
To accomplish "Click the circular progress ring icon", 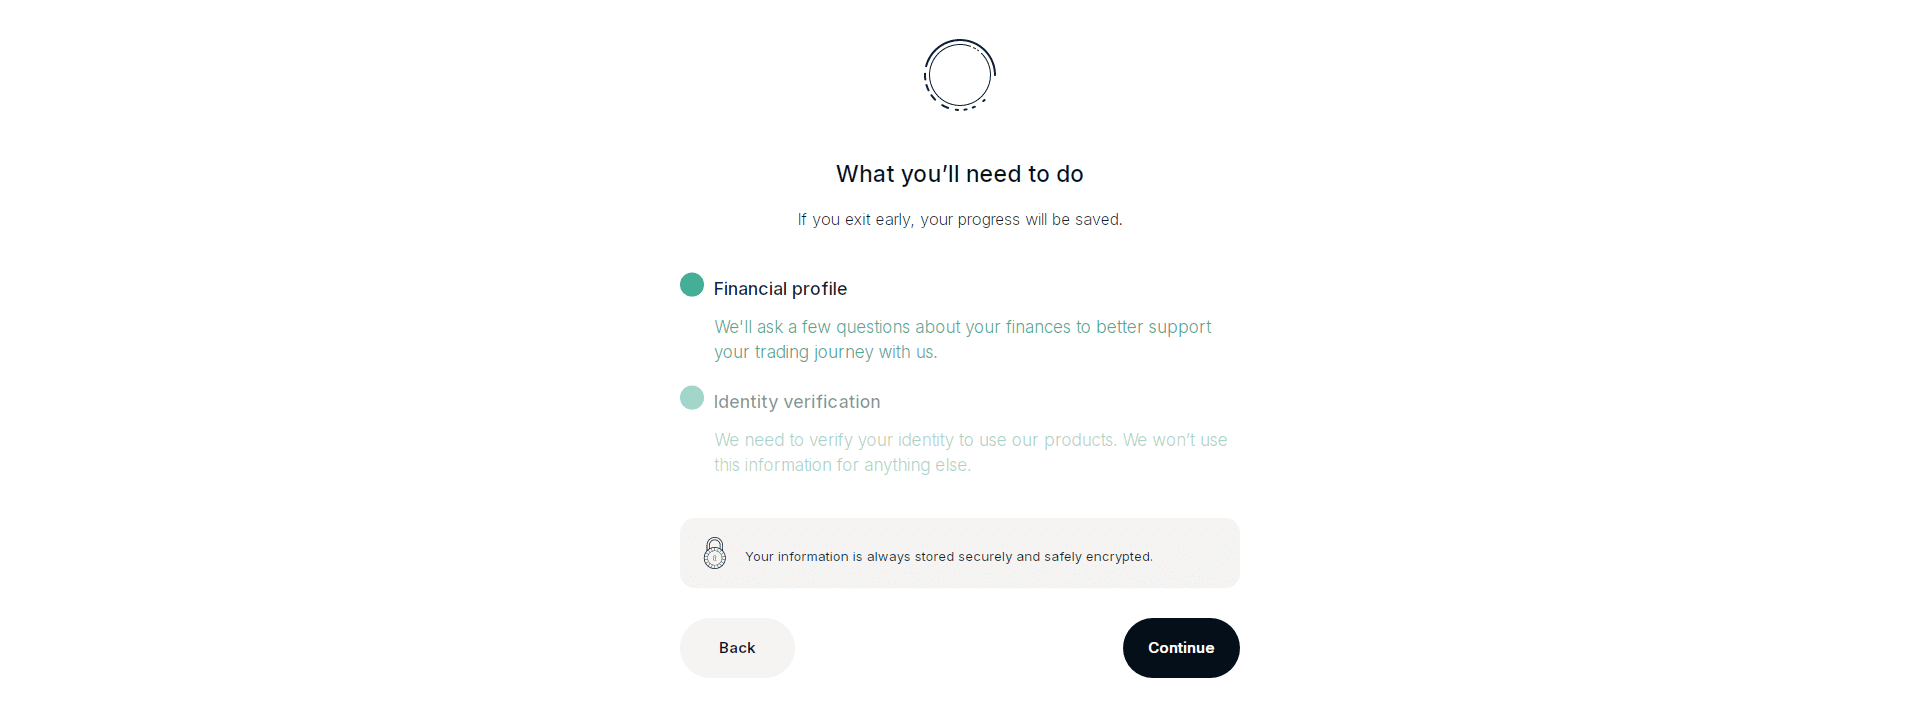I will [x=960, y=75].
